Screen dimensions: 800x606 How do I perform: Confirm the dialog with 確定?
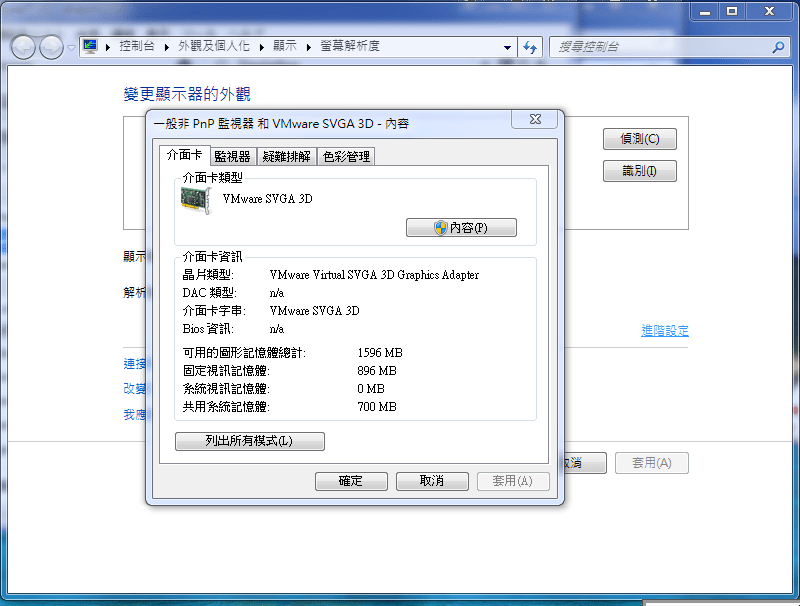(351, 481)
